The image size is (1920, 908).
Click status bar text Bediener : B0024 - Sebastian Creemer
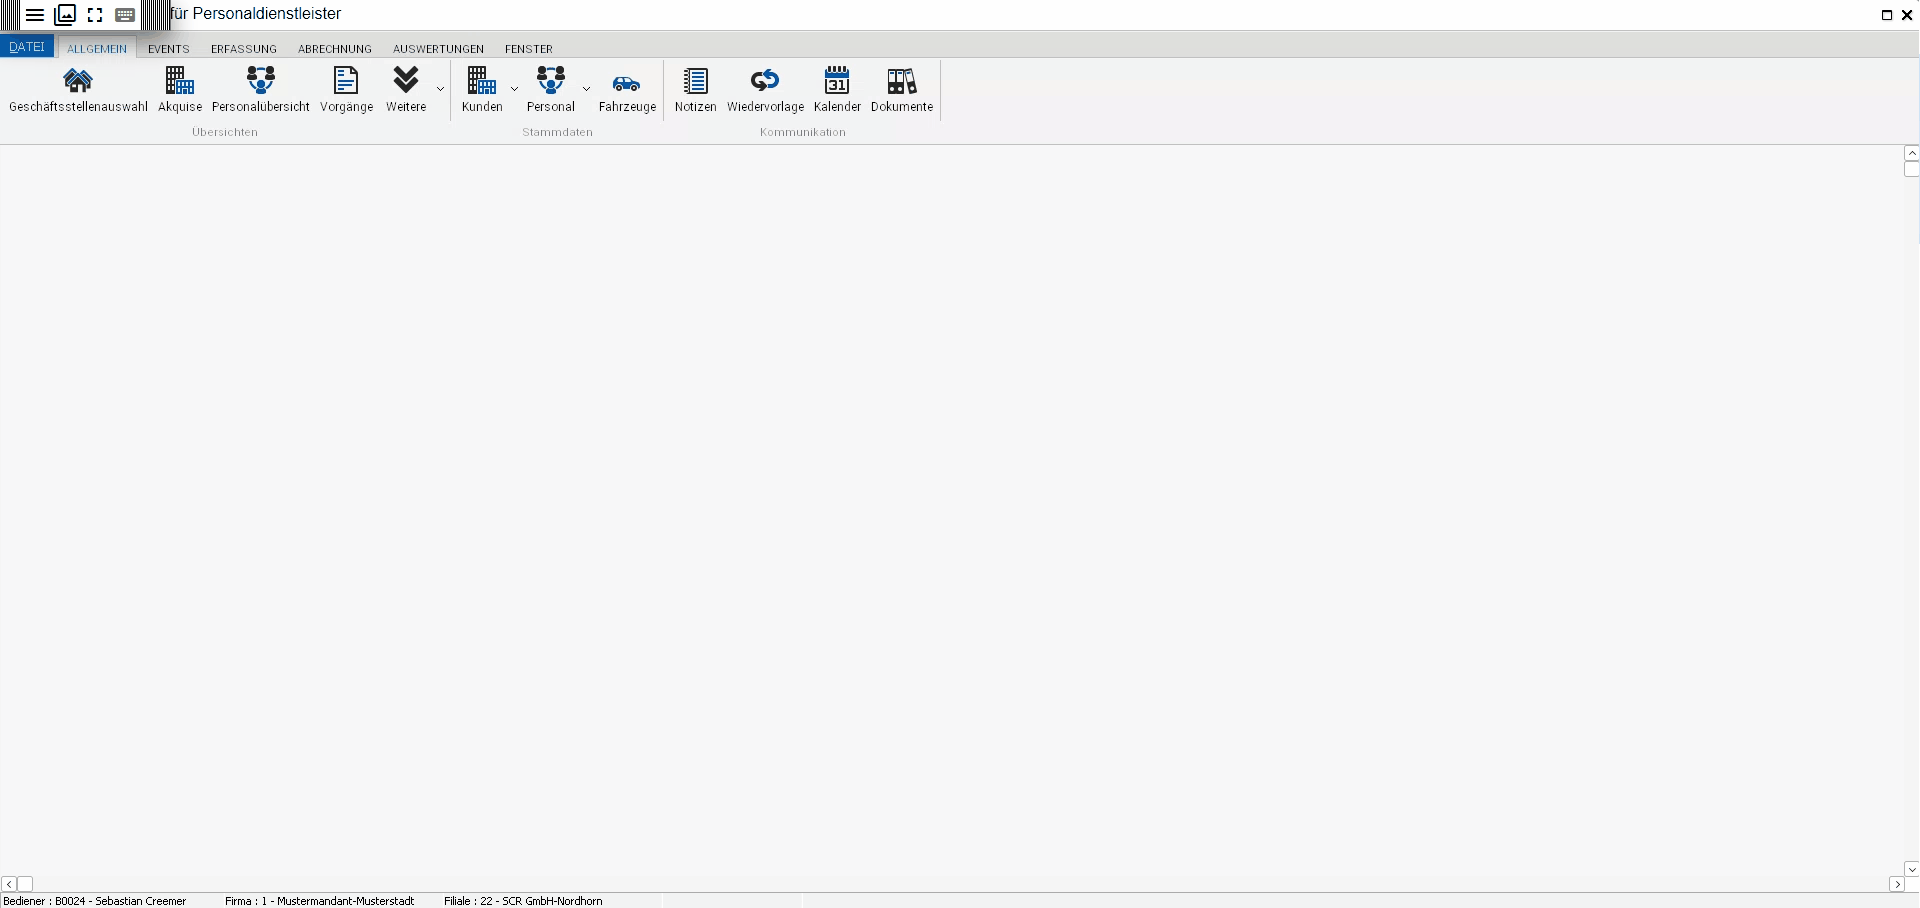click(95, 901)
